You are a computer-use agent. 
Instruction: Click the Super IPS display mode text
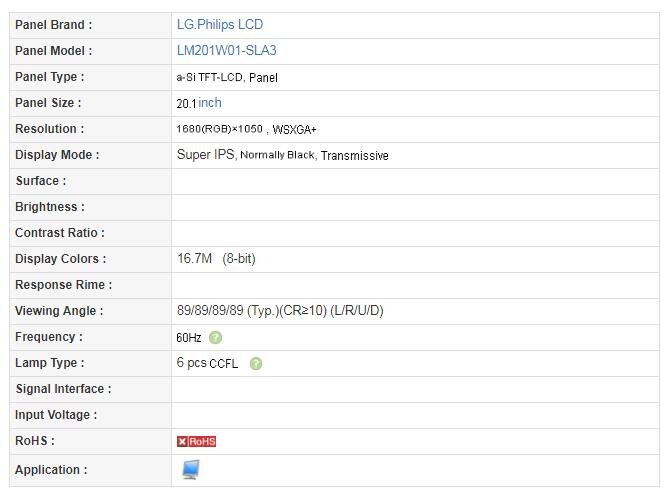coord(207,155)
